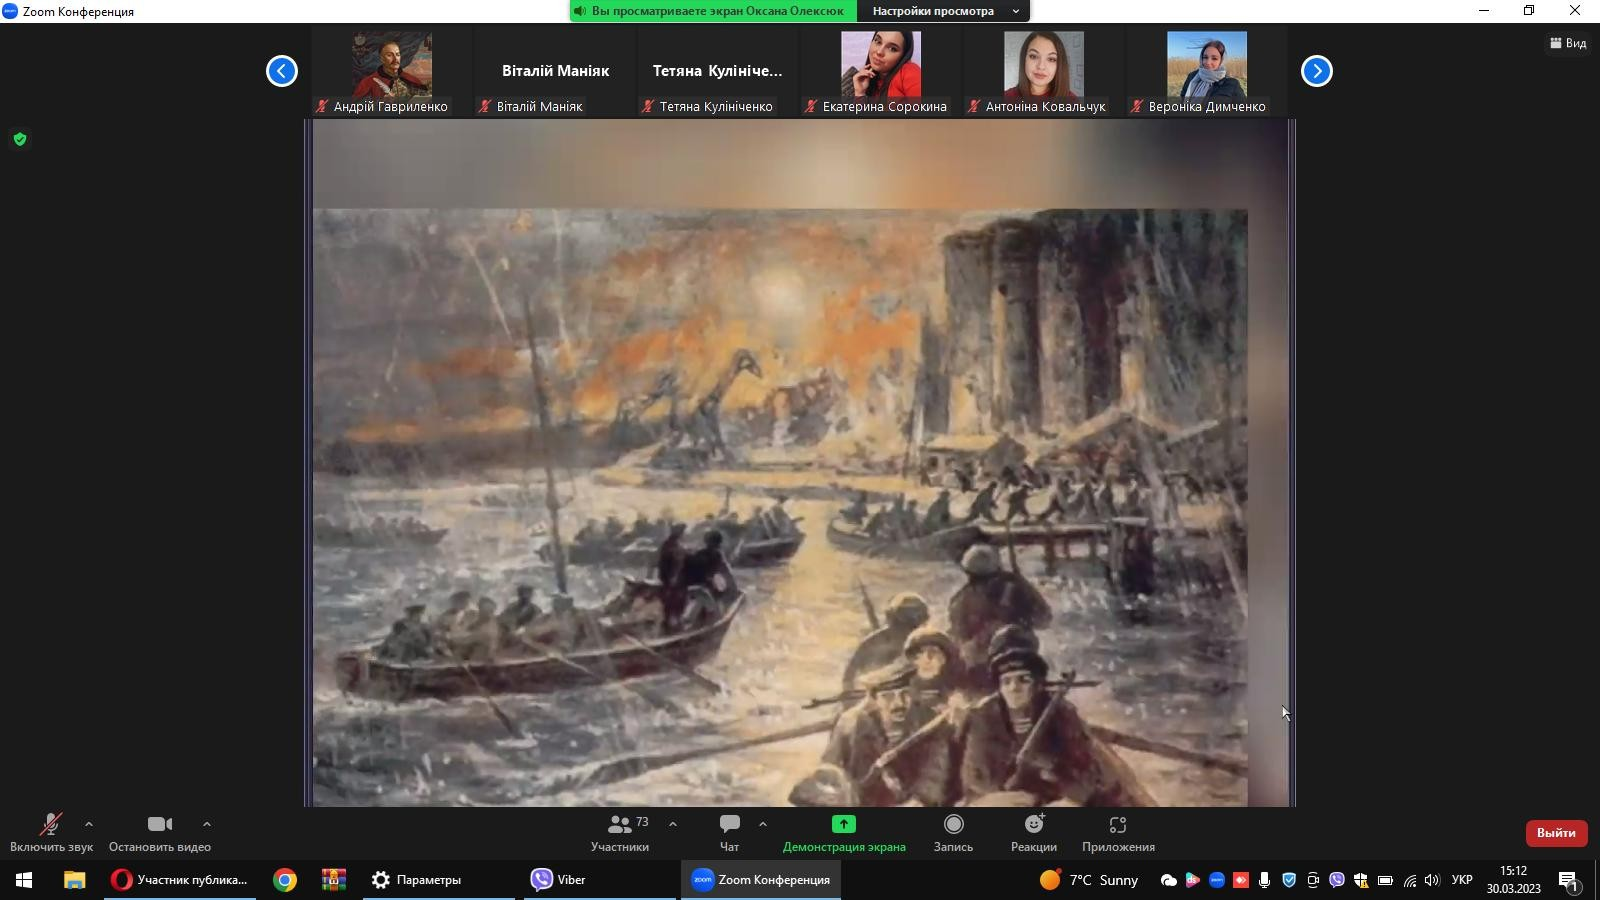This screenshot has width=1600, height=900.
Task: Click the Meet Now camera tray icon
Action: (x=1313, y=880)
